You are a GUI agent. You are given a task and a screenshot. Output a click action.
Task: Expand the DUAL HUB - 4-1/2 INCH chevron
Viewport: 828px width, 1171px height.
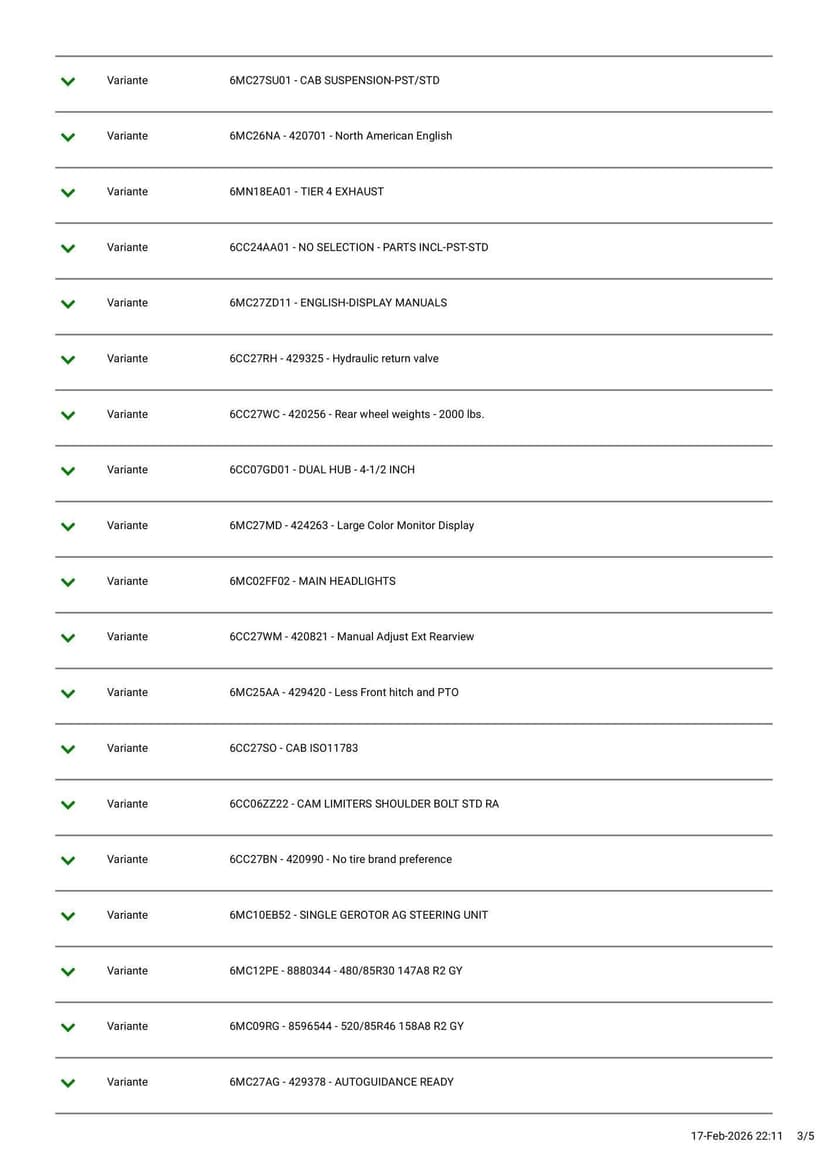point(68,471)
